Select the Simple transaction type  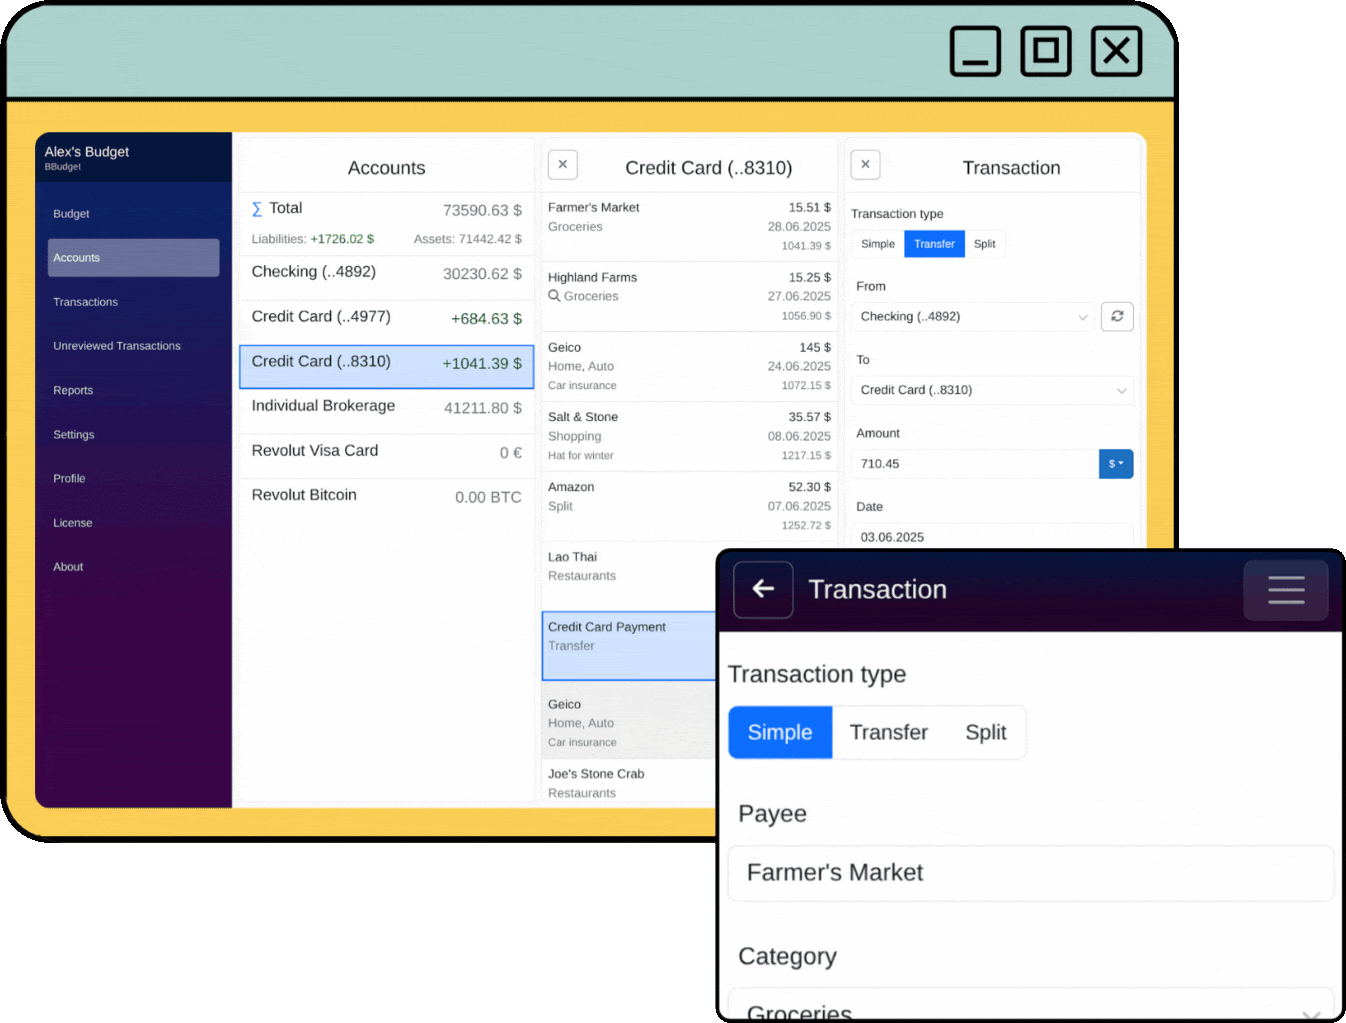pyautogui.click(x=876, y=243)
